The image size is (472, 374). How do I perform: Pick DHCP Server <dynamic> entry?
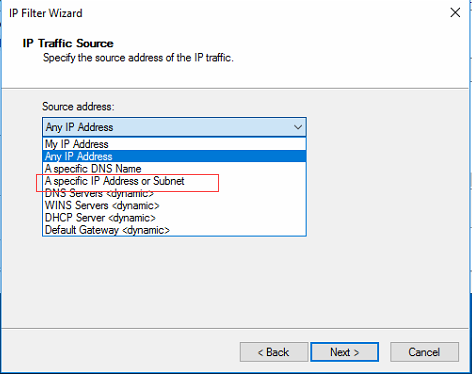pyautogui.click(x=174, y=218)
